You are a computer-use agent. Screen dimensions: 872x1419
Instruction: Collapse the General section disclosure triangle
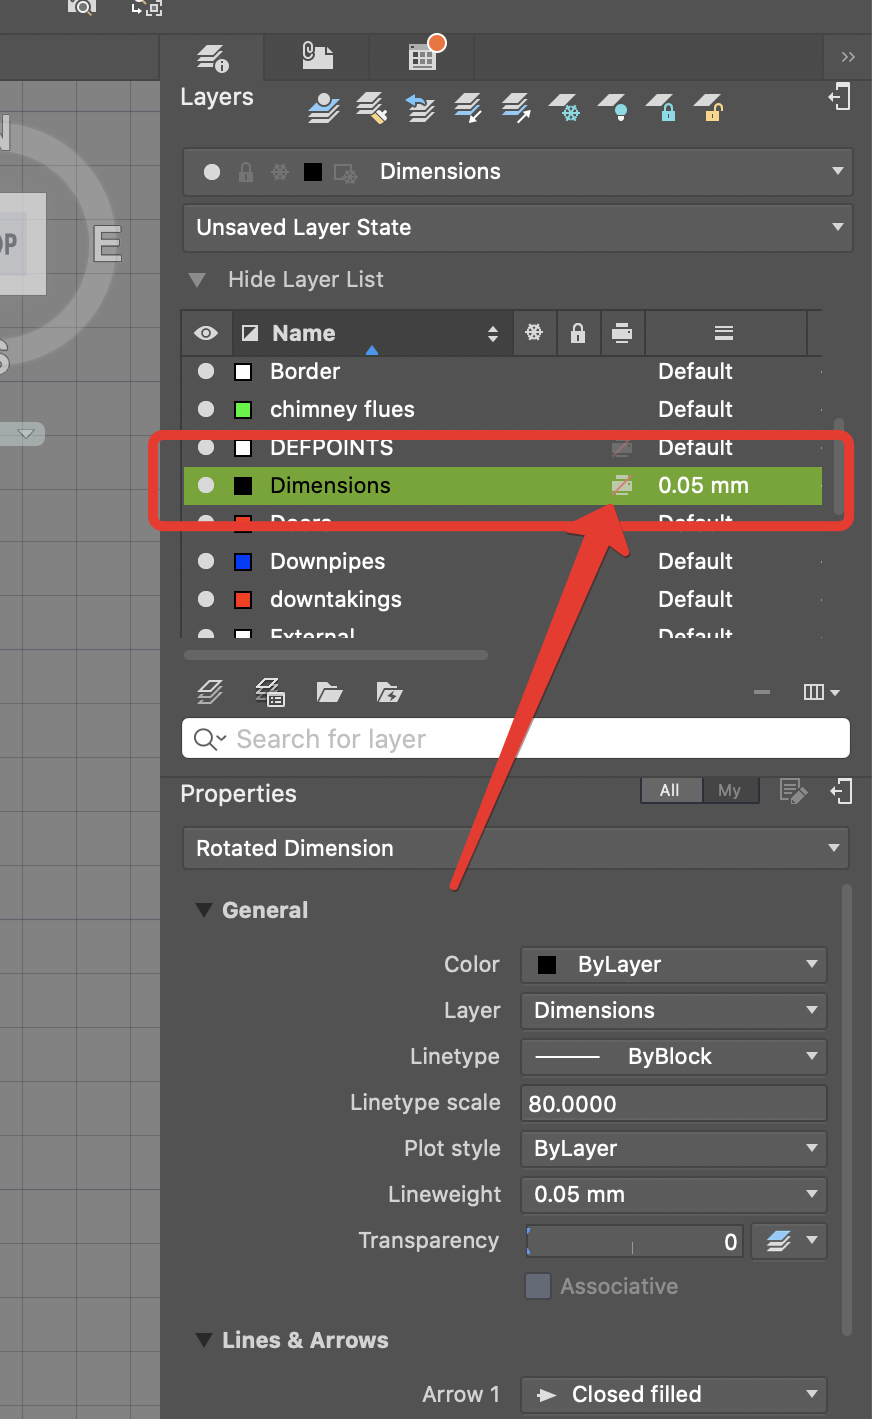click(x=204, y=910)
